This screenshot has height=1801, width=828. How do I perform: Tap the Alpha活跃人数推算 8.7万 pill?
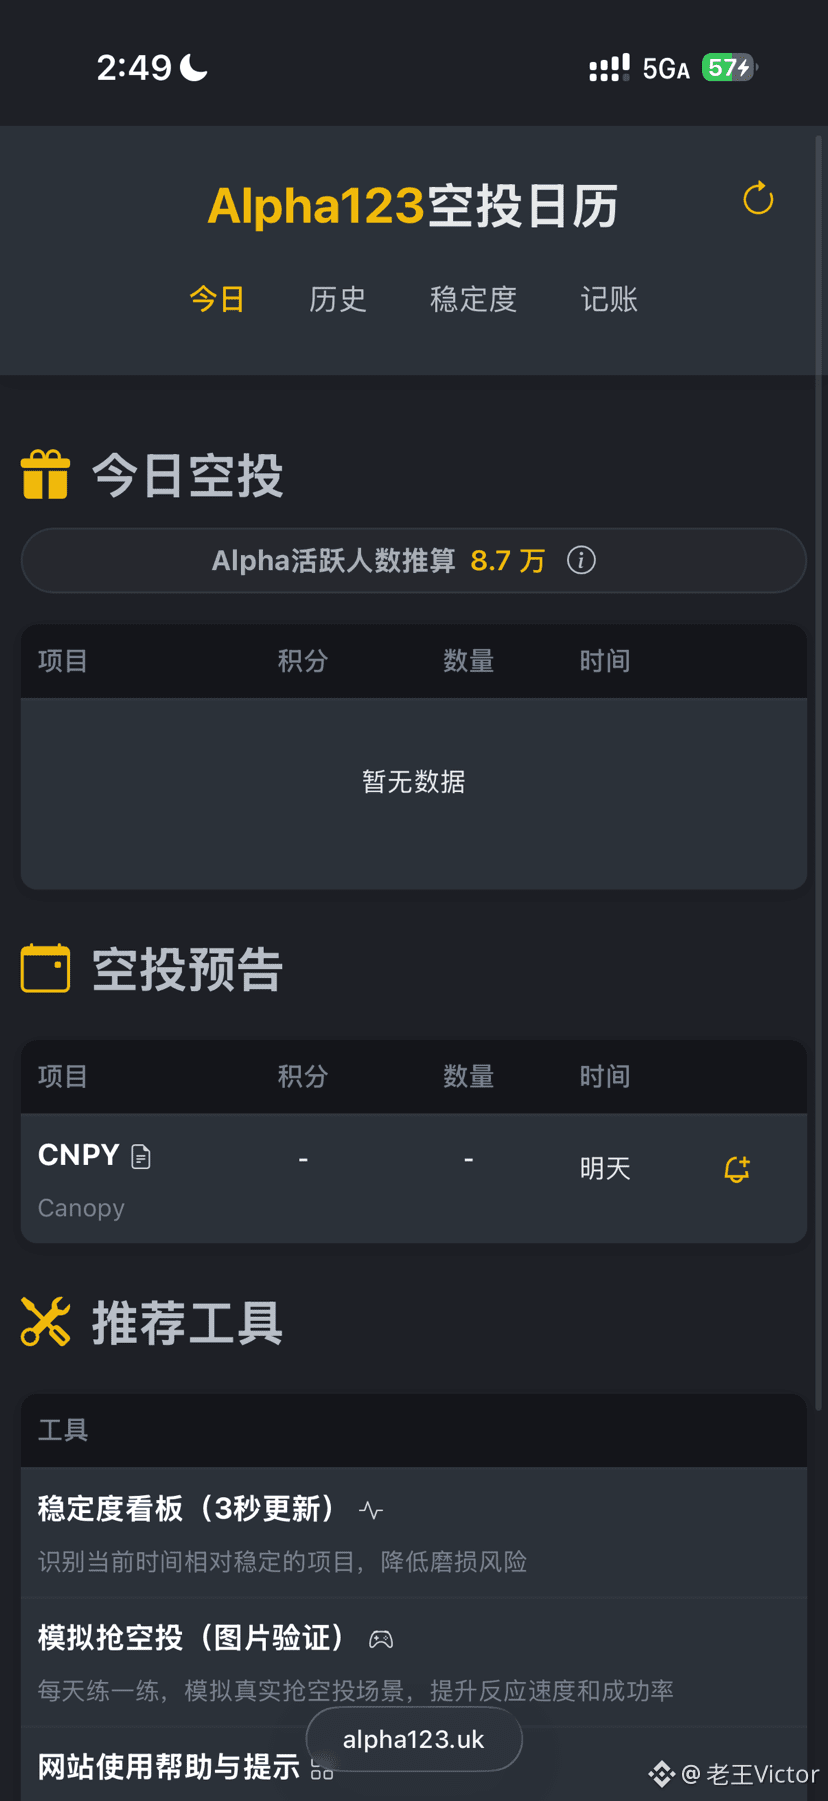pyautogui.click(x=414, y=560)
